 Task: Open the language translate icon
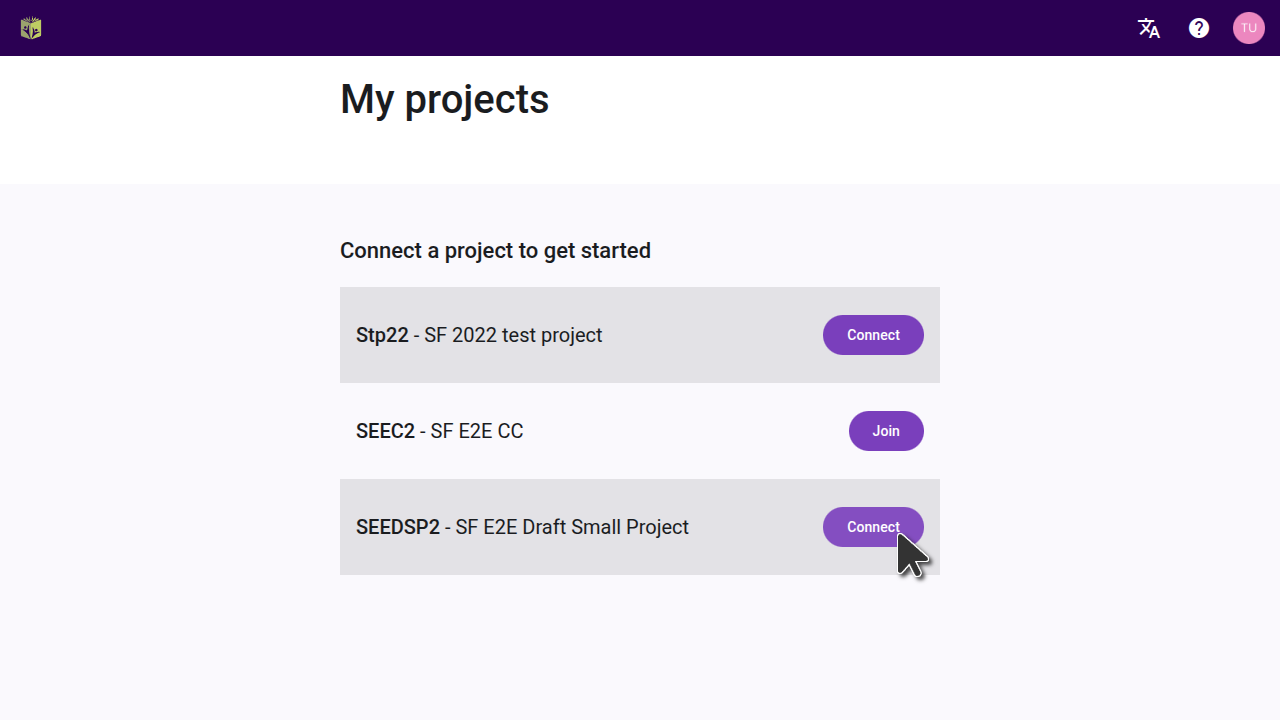coord(1149,28)
